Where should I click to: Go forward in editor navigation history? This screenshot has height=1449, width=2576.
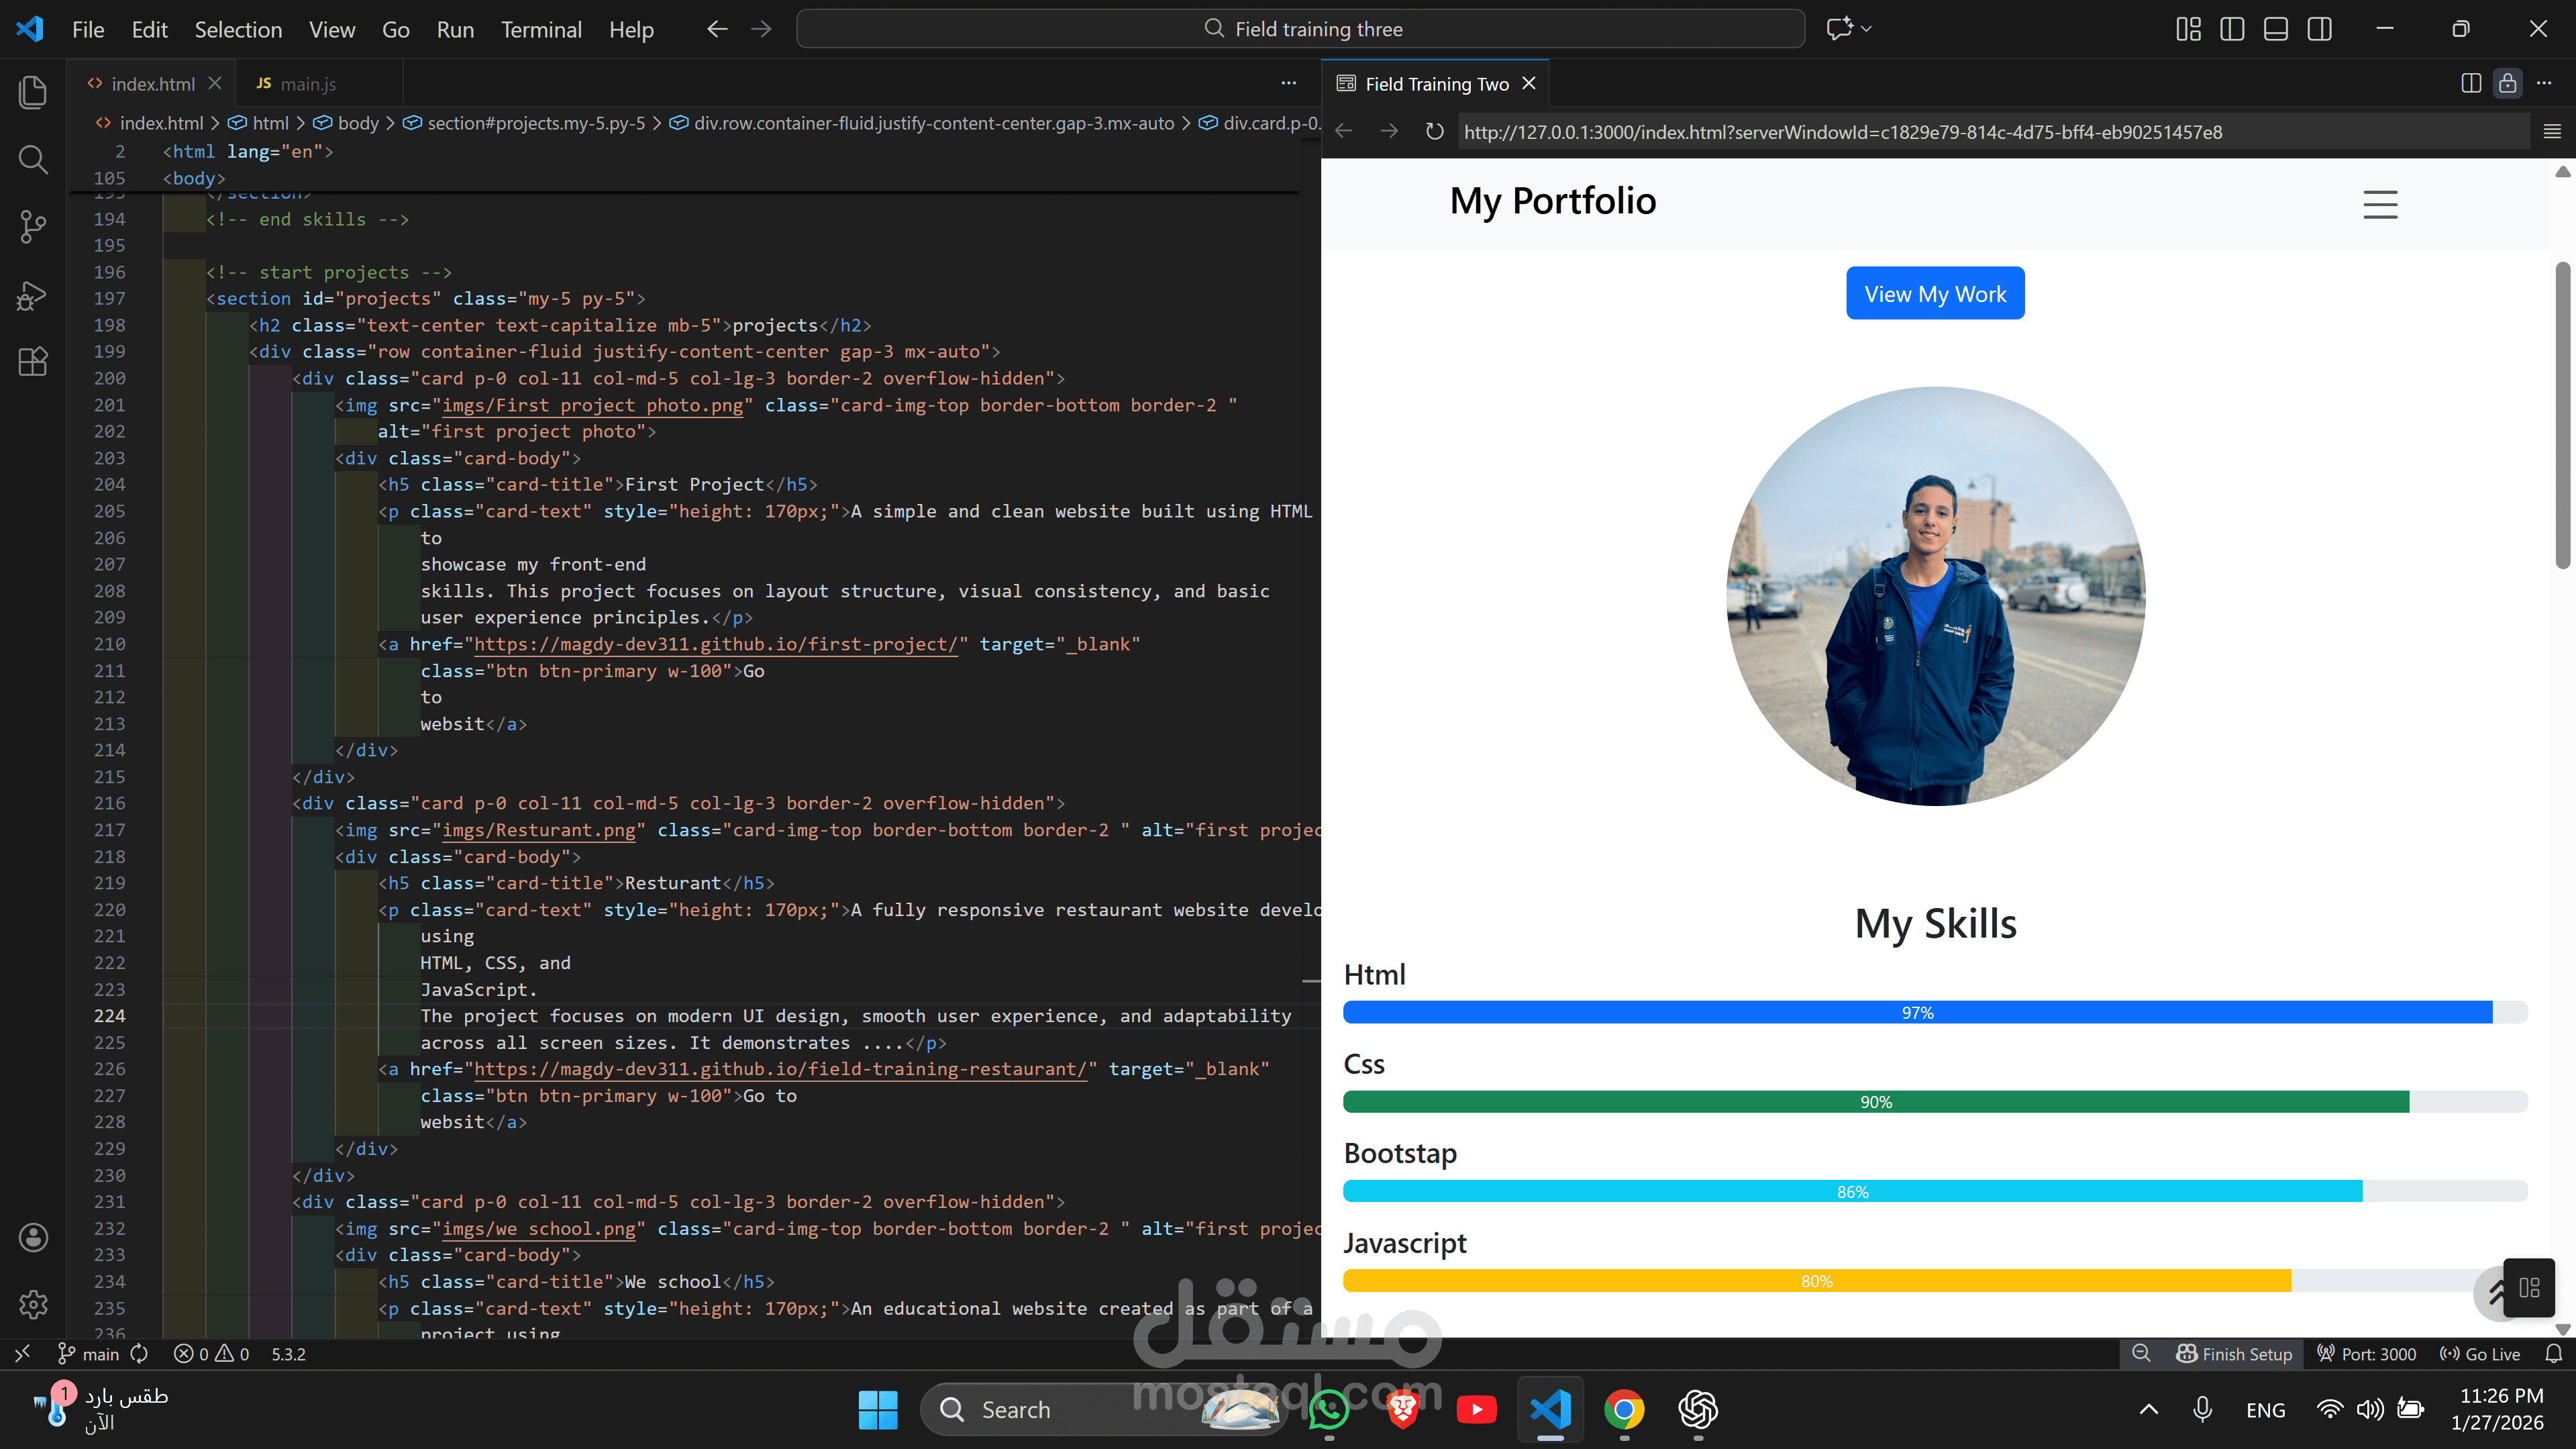(761, 29)
